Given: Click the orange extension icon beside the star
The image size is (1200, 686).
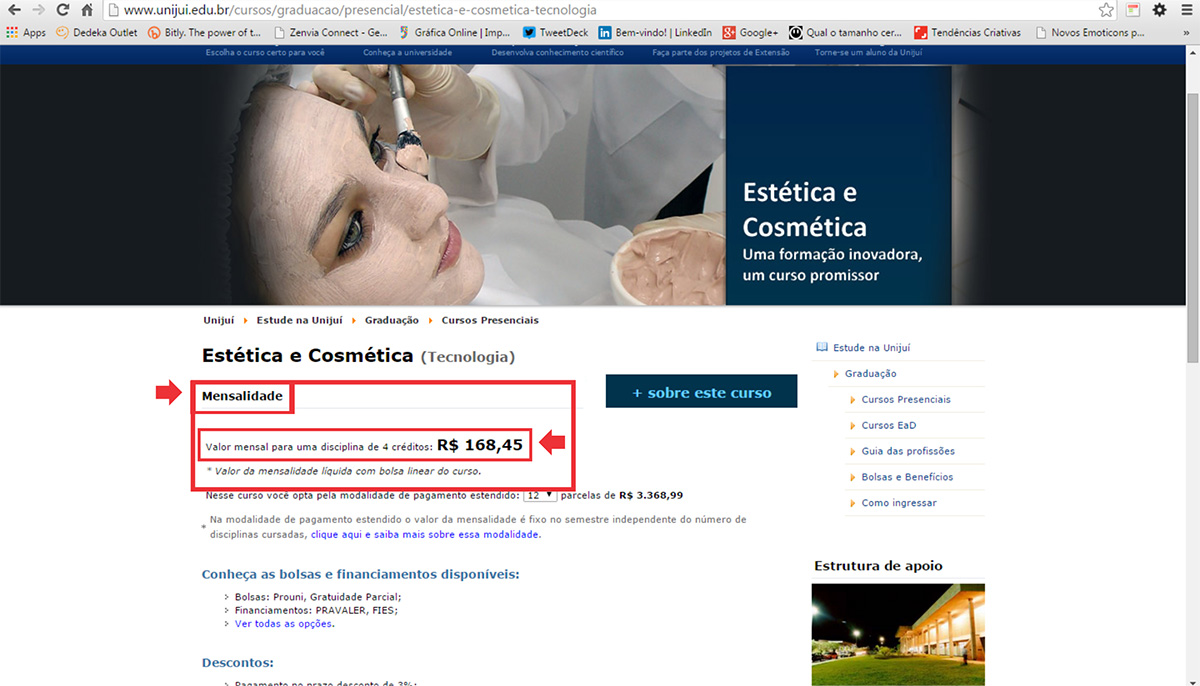Looking at the screenshot, I should tap(1133, 10).
